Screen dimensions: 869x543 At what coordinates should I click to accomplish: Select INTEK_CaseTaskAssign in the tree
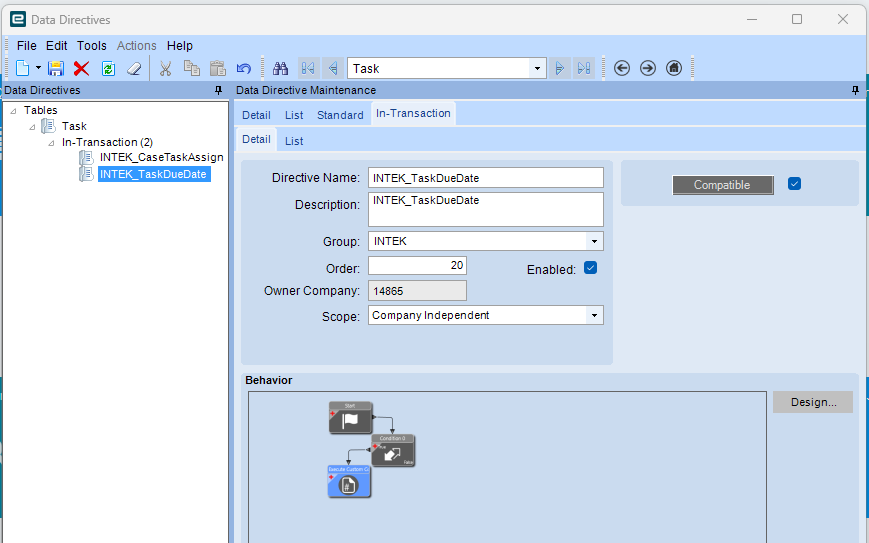point(161,158)
